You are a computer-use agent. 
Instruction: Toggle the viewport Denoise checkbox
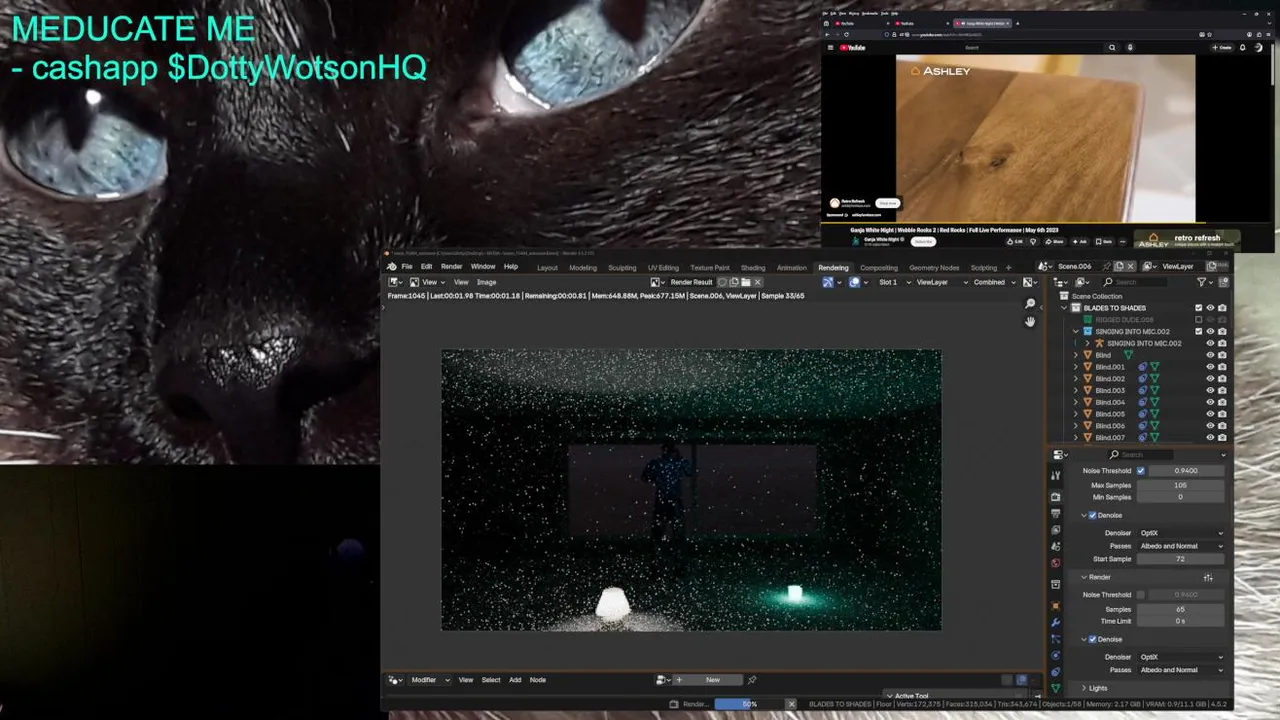pos(1092,516)
